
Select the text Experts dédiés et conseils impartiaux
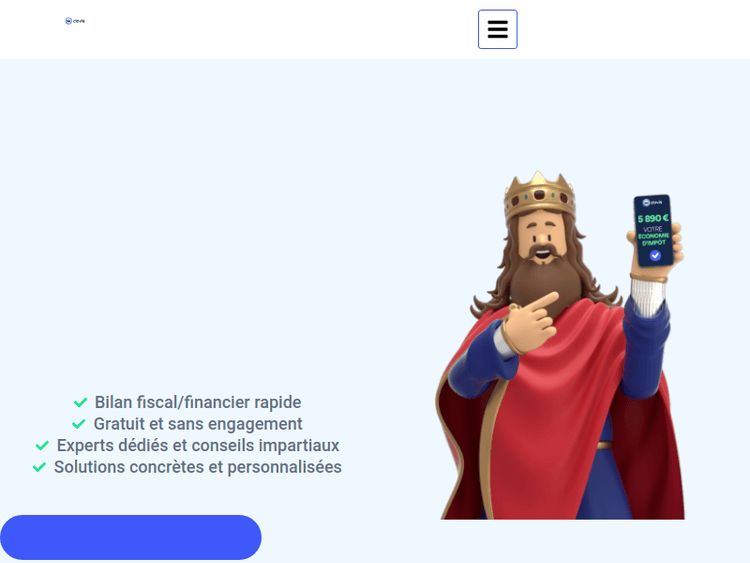pos(198,445)
